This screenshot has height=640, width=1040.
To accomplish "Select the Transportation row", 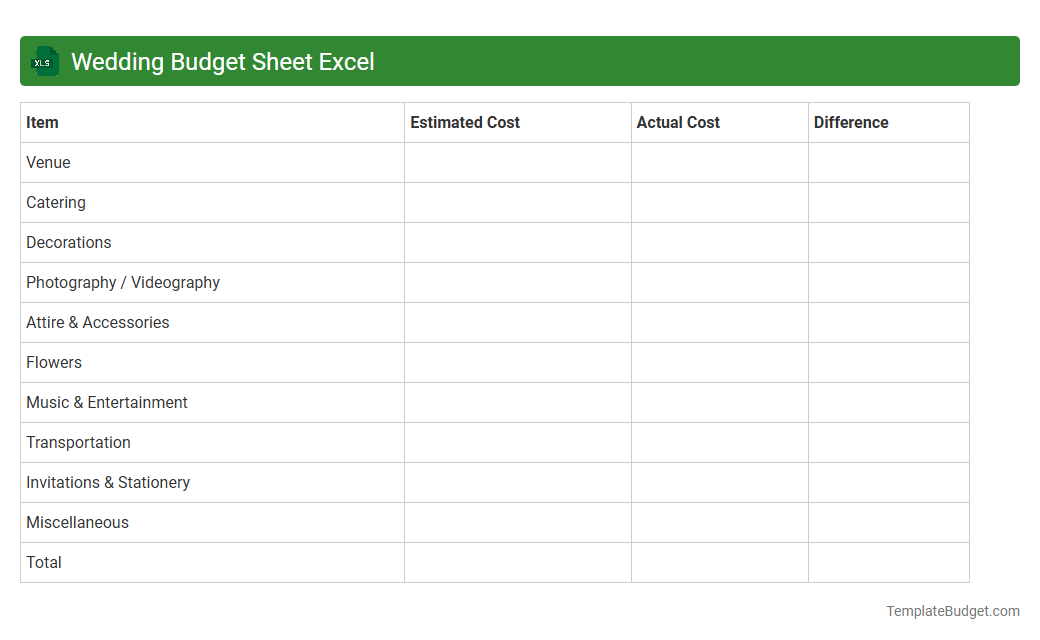I will click(x=78, y=442).
